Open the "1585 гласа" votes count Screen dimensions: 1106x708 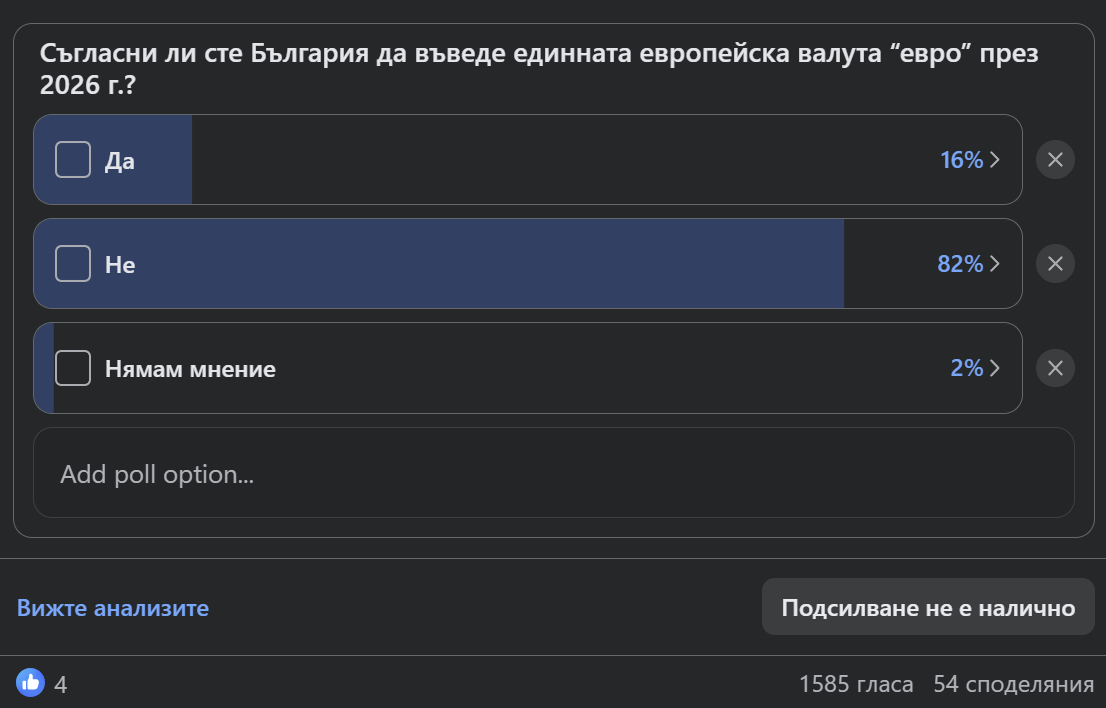[856, 684]
